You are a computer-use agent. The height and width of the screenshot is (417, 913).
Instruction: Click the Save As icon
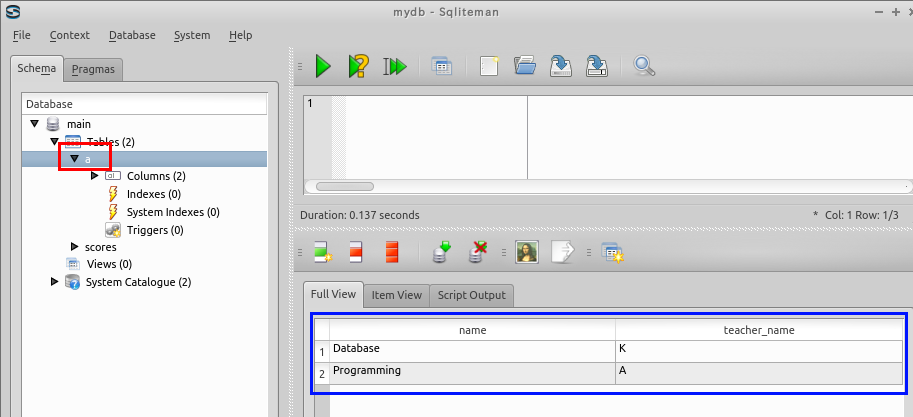click(597, 66)
